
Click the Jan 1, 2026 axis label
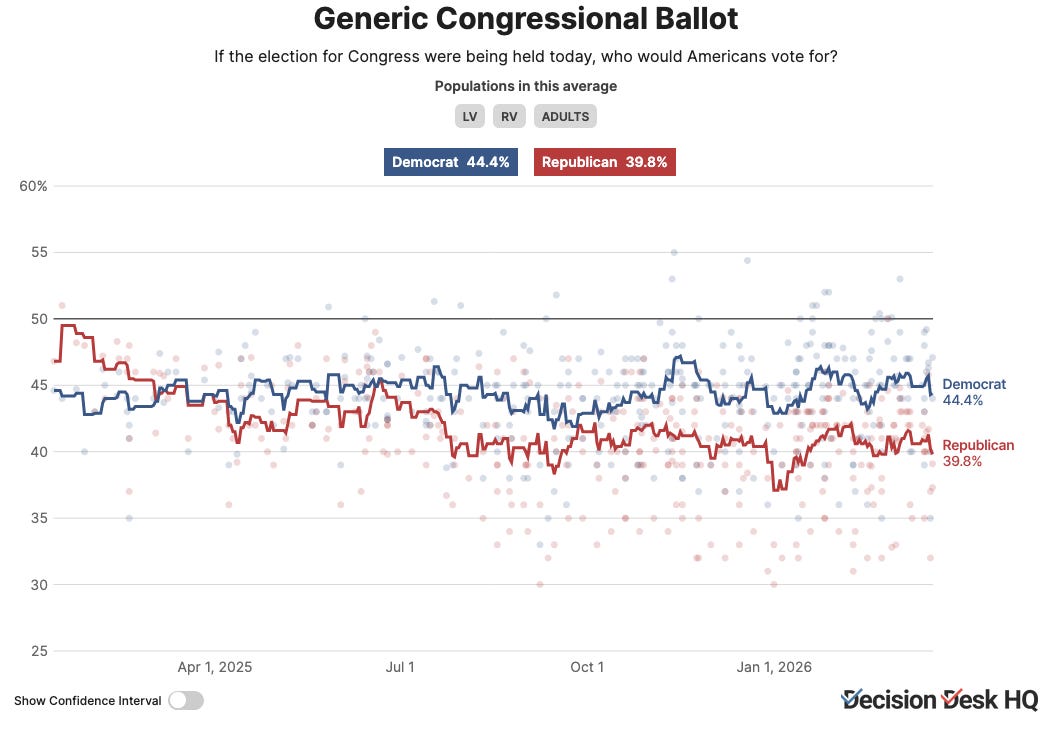tap(774, 667)
